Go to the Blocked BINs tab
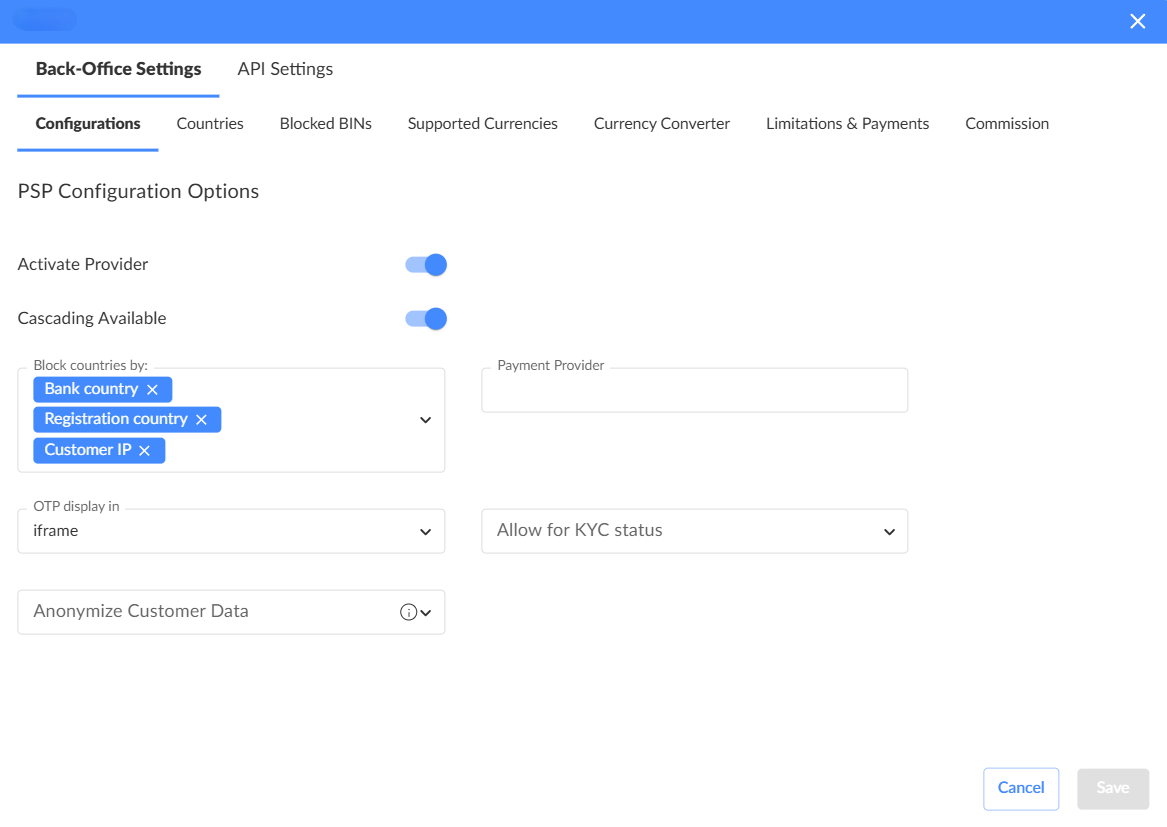The image size is (1167, 827). (x=325, y=124)
